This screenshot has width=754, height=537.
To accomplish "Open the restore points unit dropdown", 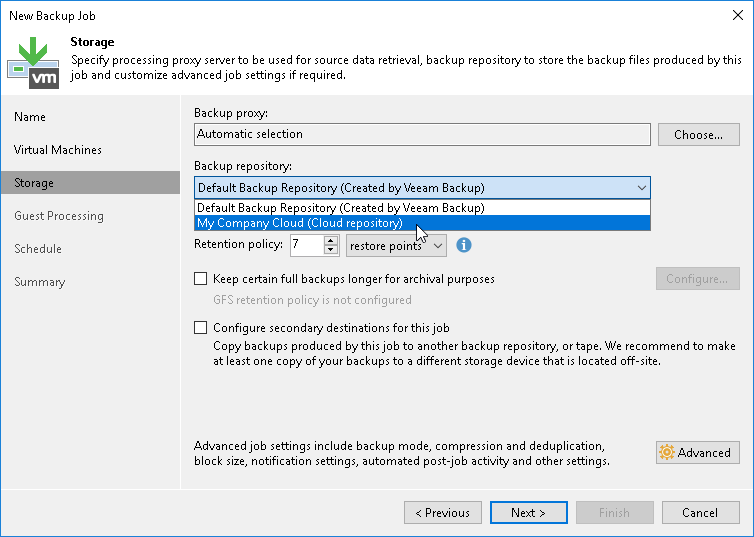I will coord(396,246).
